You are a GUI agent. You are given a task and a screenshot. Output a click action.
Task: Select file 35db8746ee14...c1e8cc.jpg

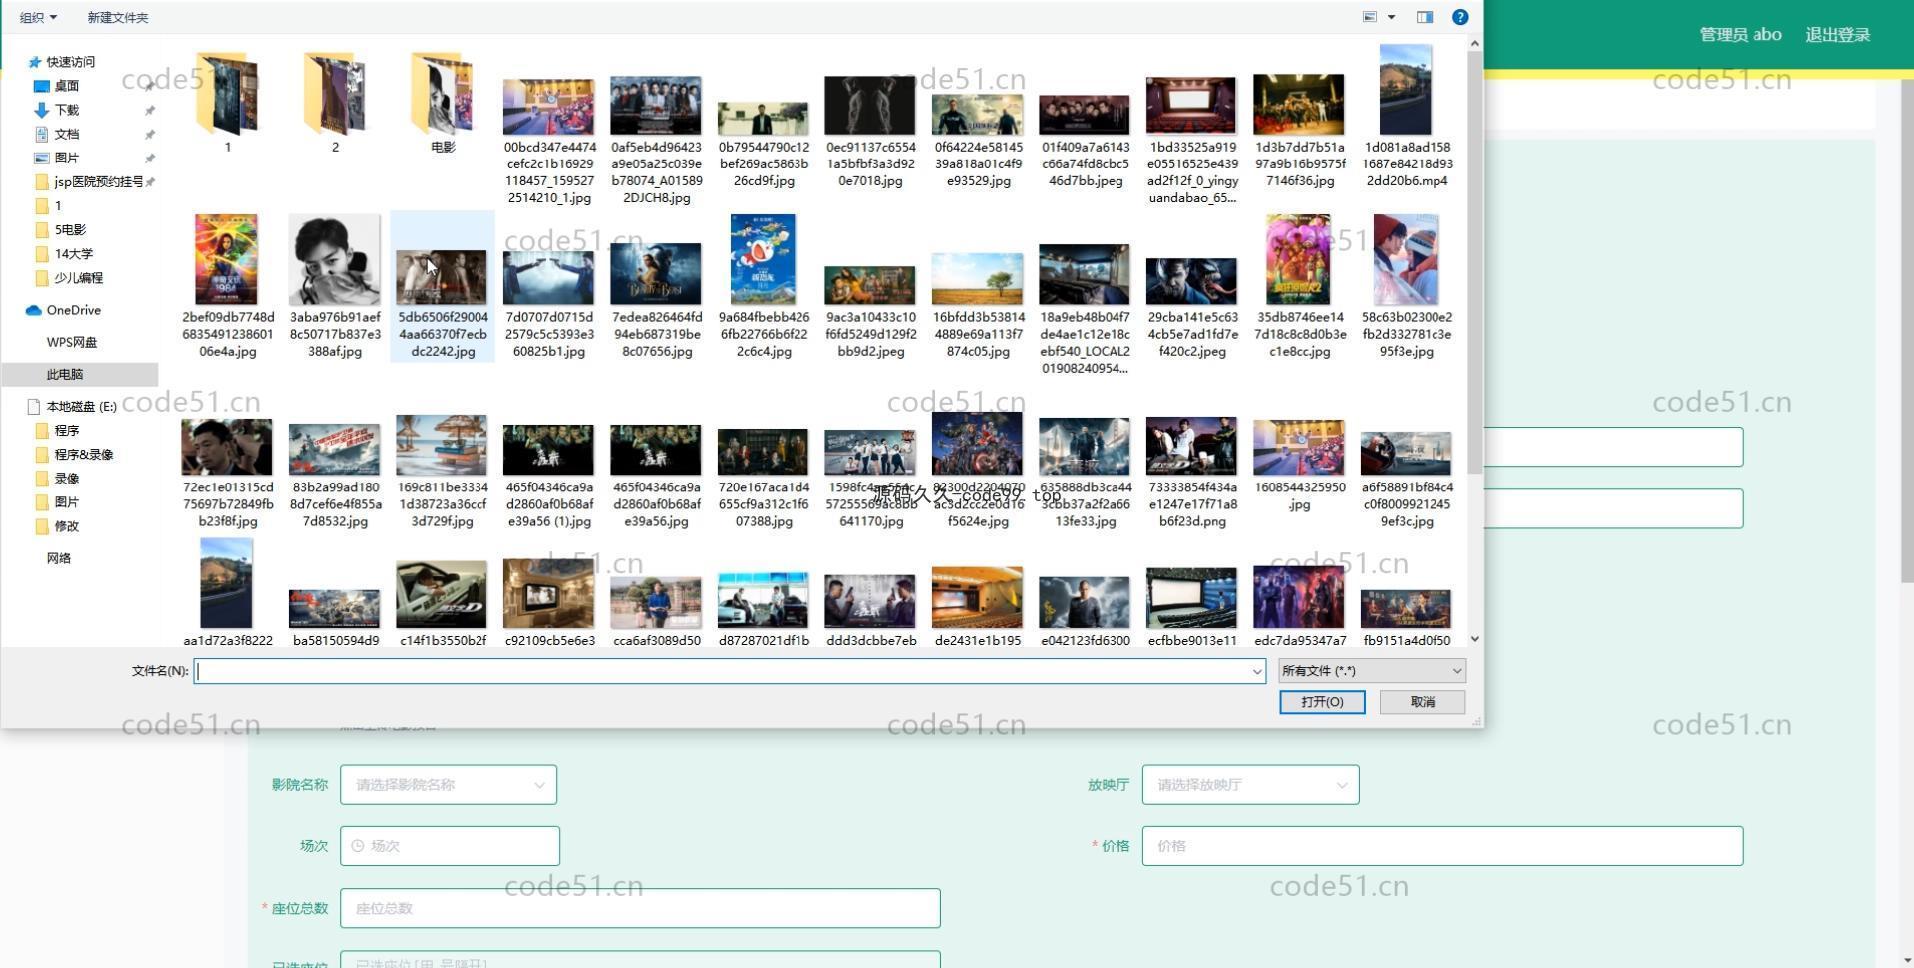pyautogui.click(x=1299, y=286)
